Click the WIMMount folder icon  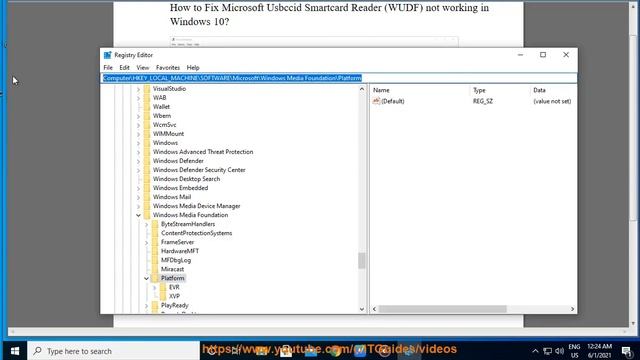point(147,133)
